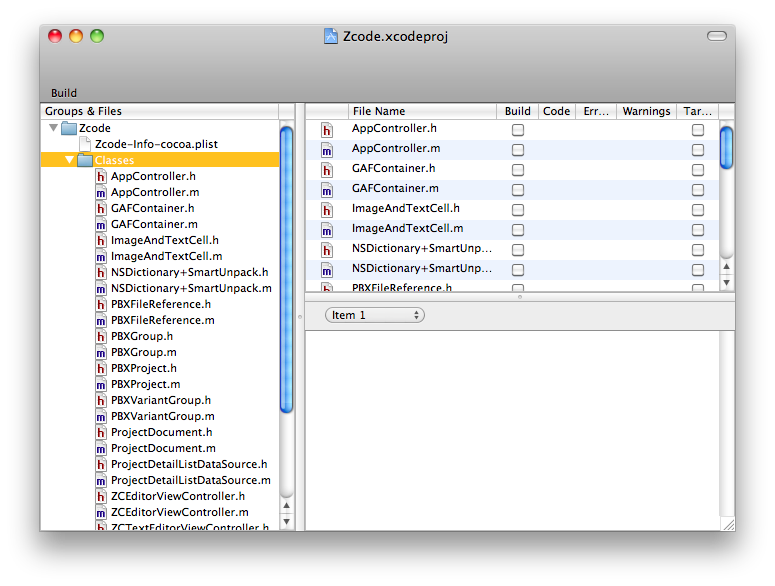Sort by the Build column header
The image size is (775, 586).
coord(517,111)
